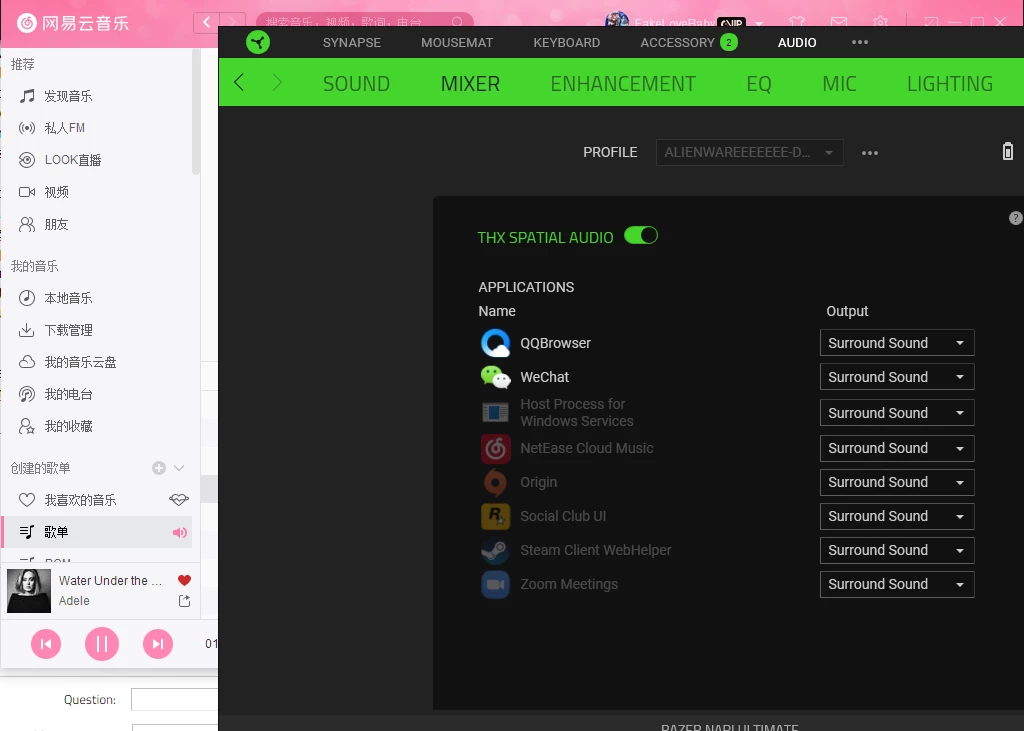Open QQBrowser output dropdown
The height and width of the screenshot is (731, 1024).
(x=897, y=343)
